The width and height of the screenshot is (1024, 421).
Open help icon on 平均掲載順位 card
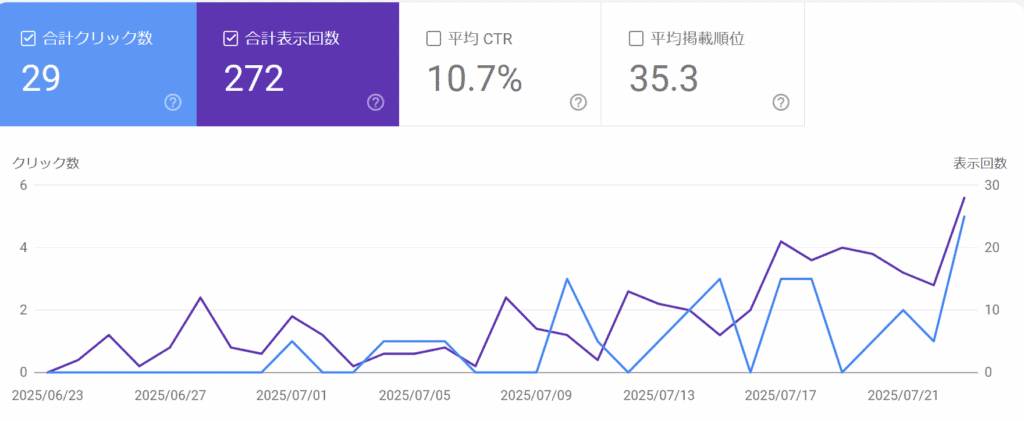coord(780,102)
